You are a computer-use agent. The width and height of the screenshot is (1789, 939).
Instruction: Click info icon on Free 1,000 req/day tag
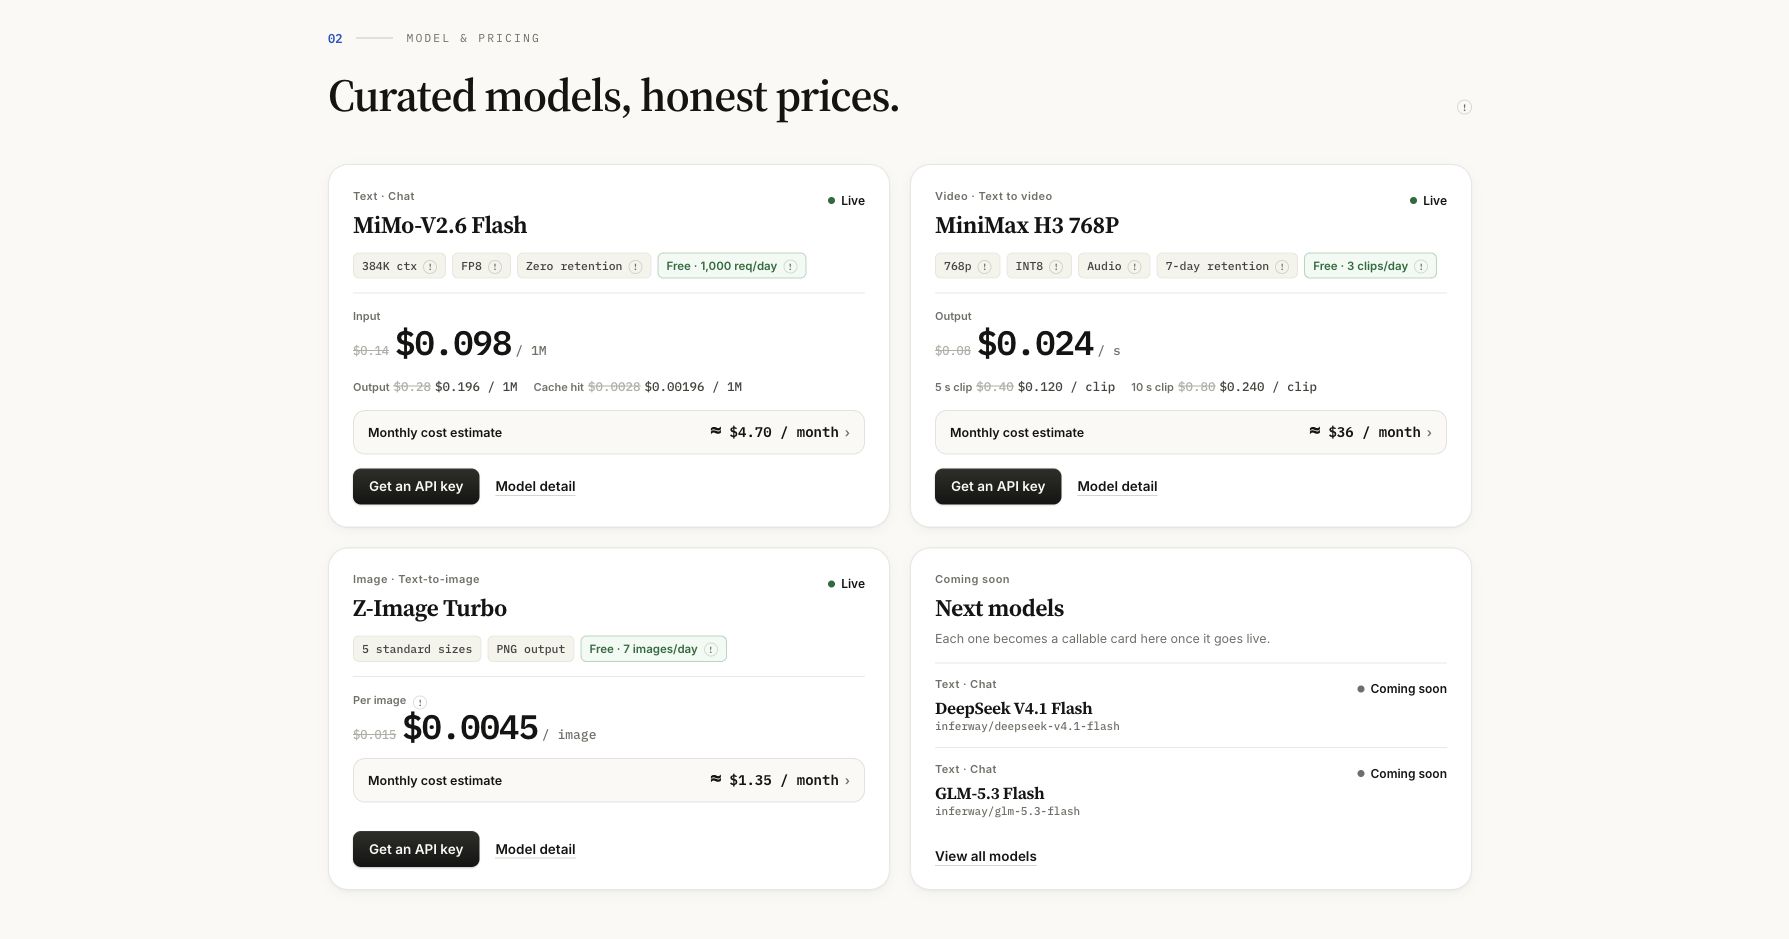(790, 266)
